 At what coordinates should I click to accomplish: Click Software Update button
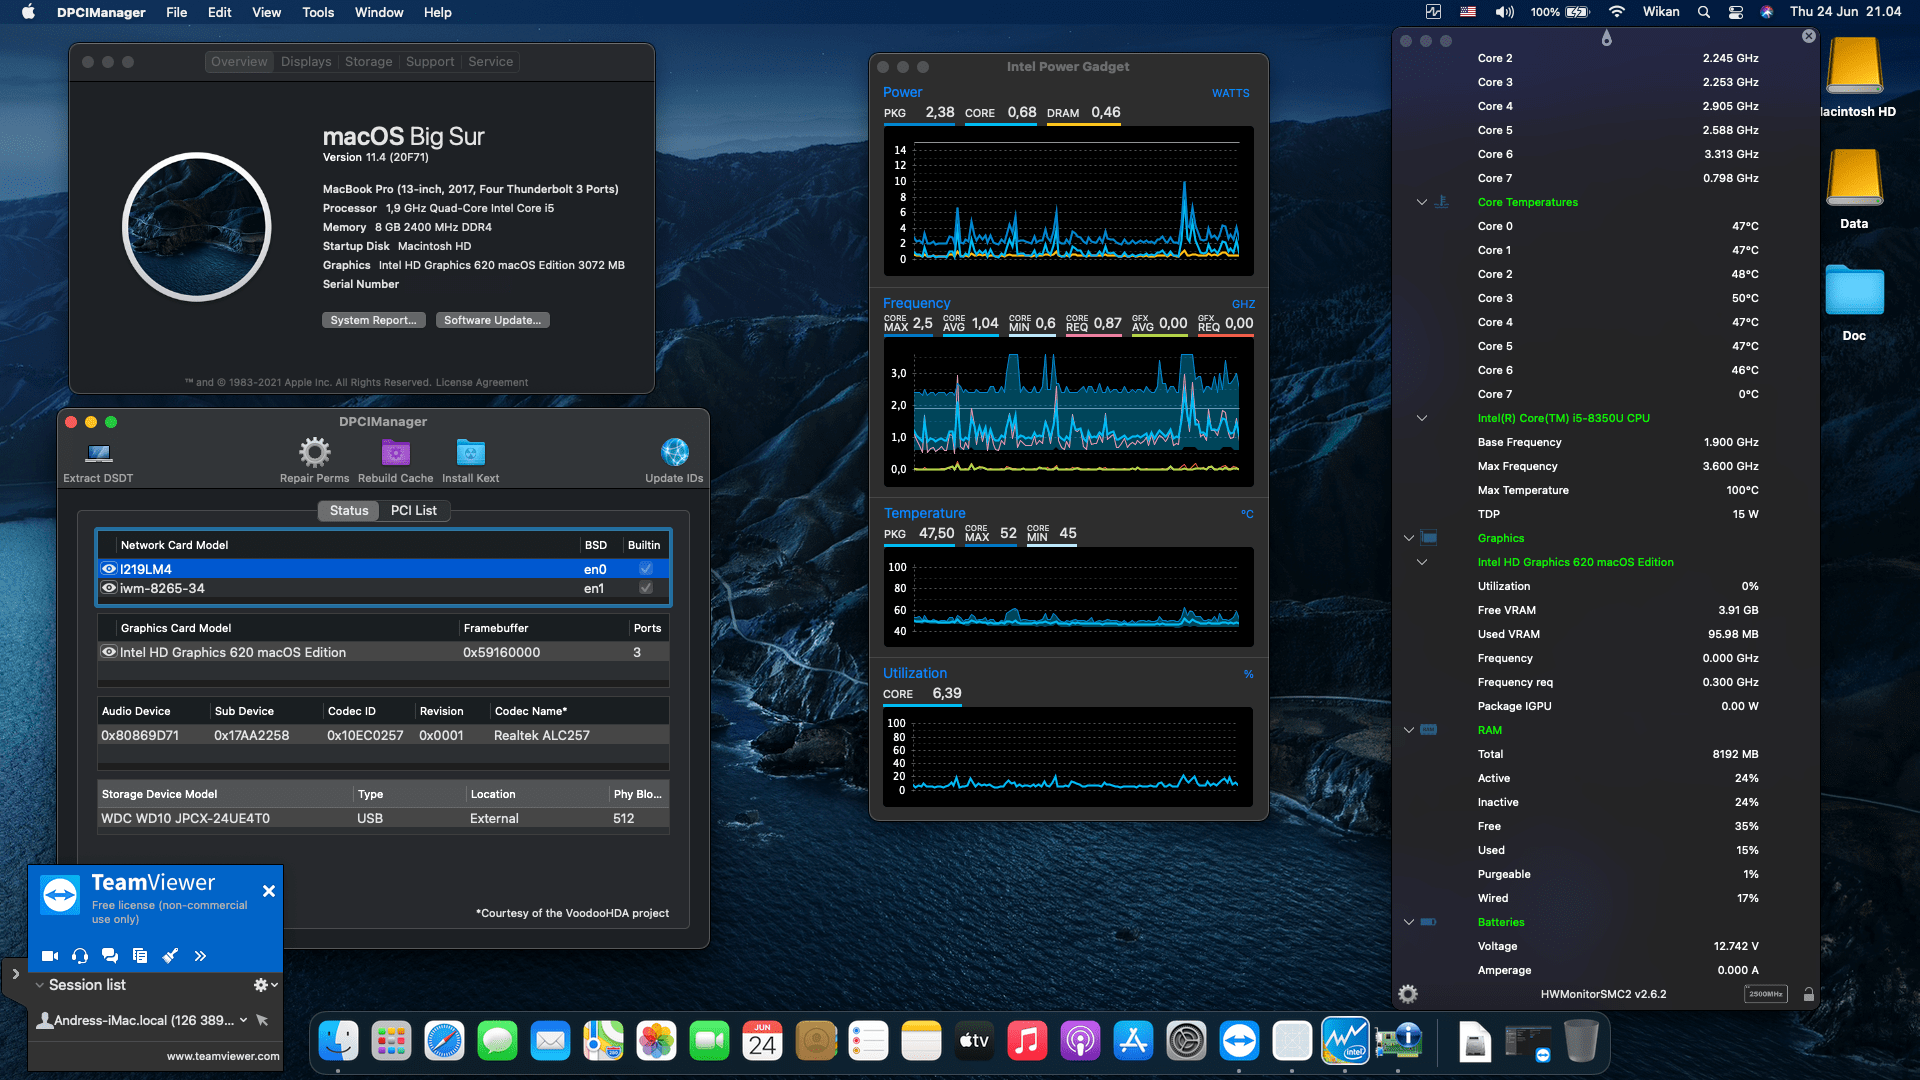click(493, 320)
